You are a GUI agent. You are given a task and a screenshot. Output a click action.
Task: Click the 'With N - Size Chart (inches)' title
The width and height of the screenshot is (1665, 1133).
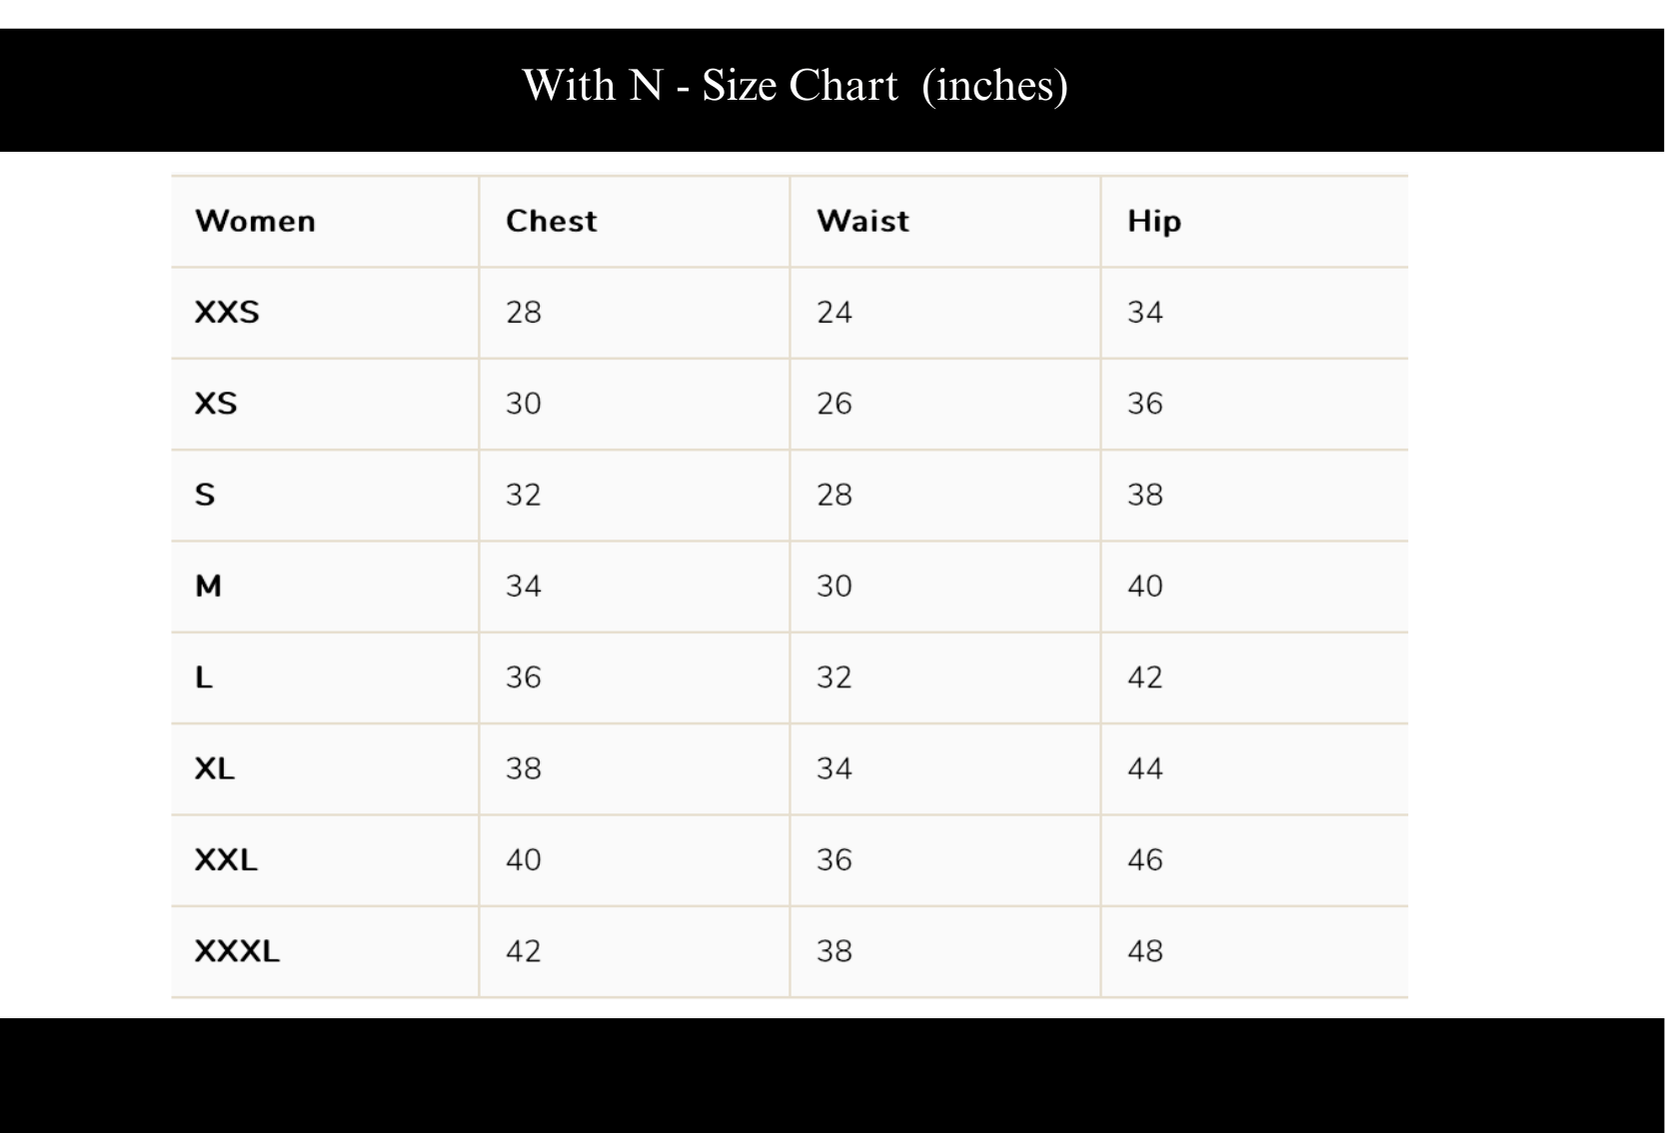pyautogui.click(x=795, y=86)
